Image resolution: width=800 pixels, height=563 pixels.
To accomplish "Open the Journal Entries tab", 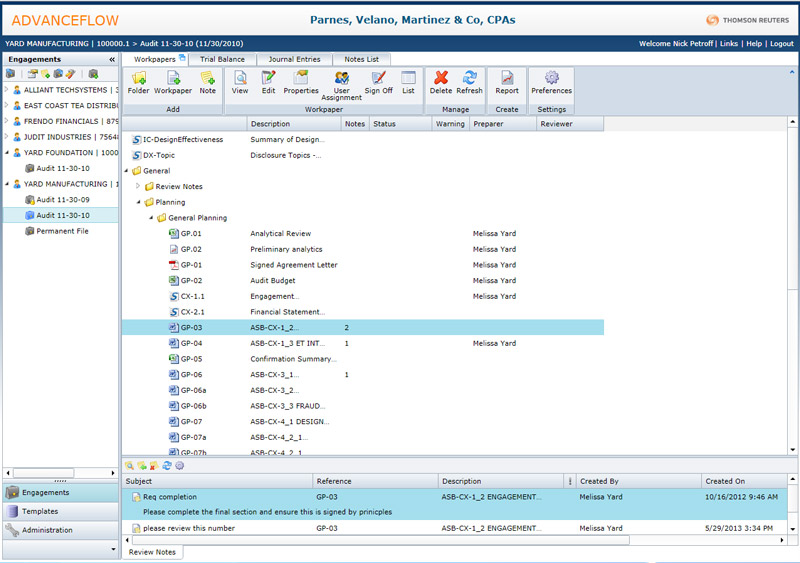I will click(294, 59).
